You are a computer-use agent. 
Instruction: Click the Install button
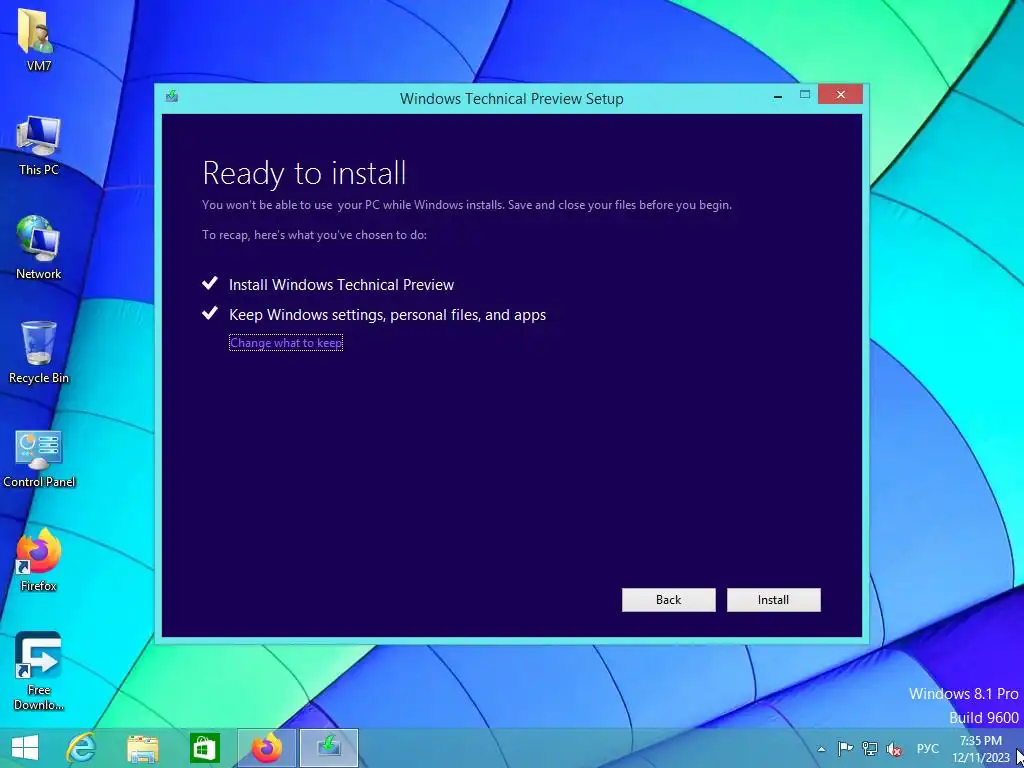pyautogui.click(x=773, y=600)
